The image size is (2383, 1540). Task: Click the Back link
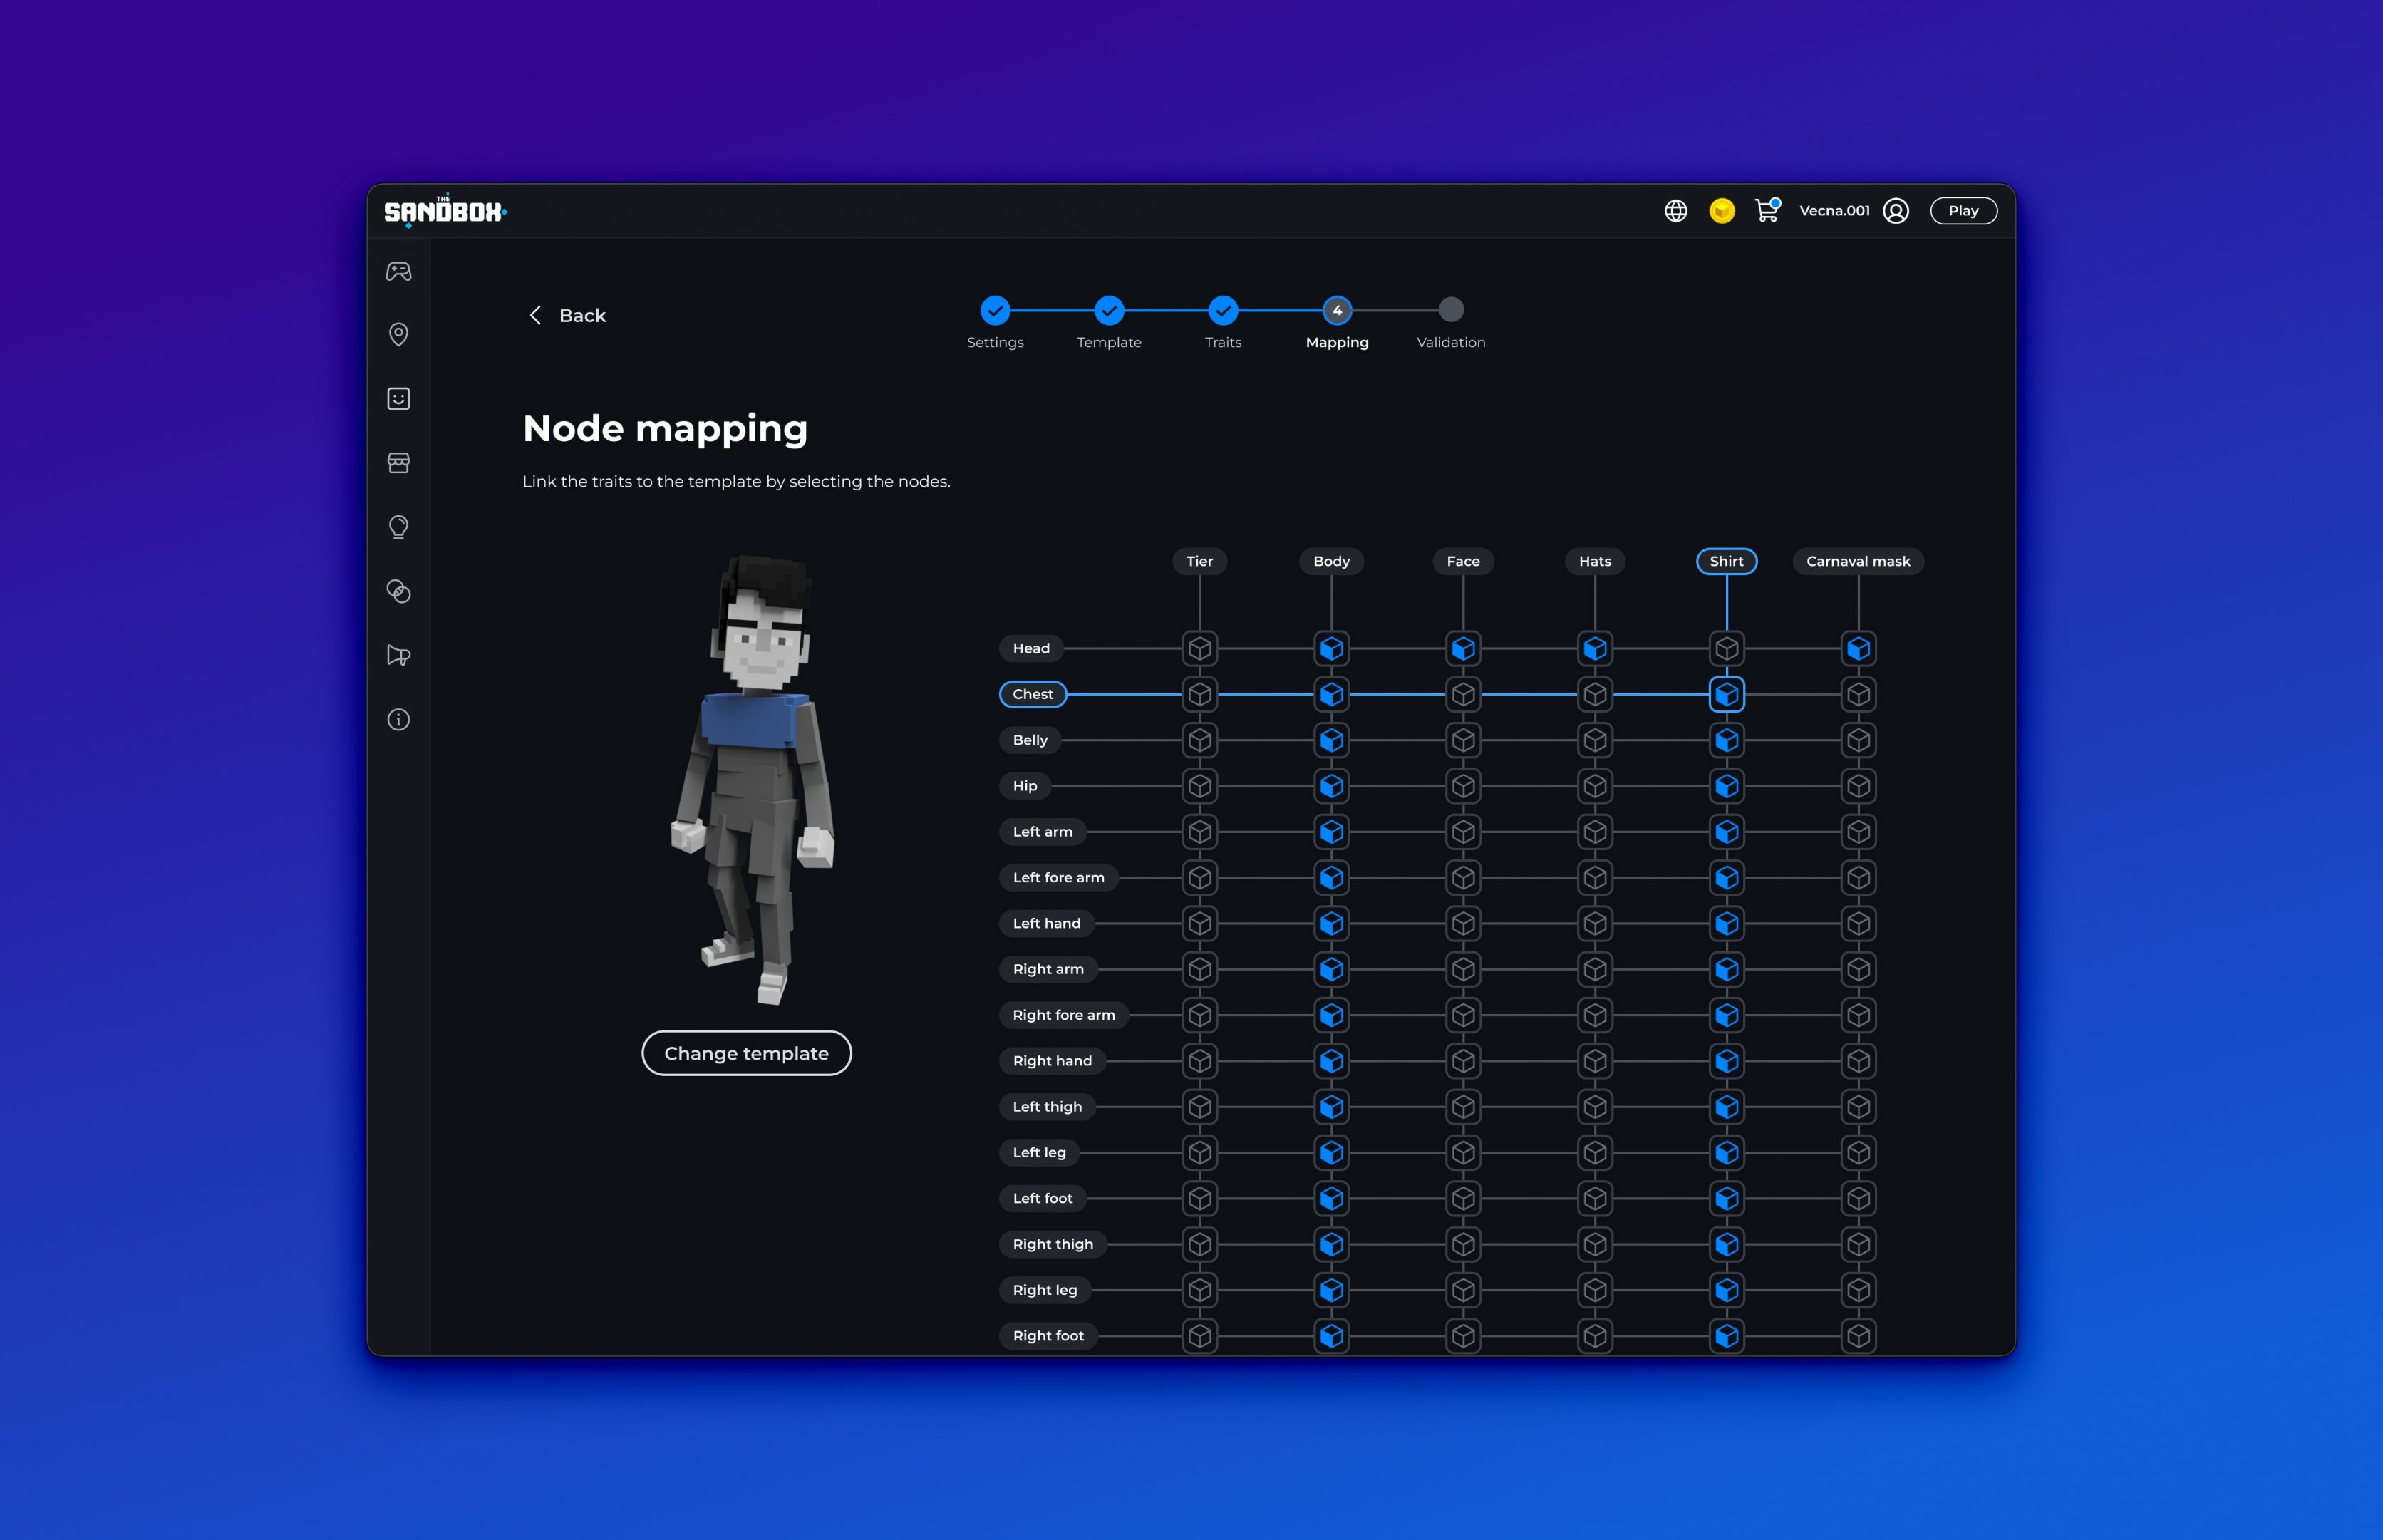coord(567,315)
